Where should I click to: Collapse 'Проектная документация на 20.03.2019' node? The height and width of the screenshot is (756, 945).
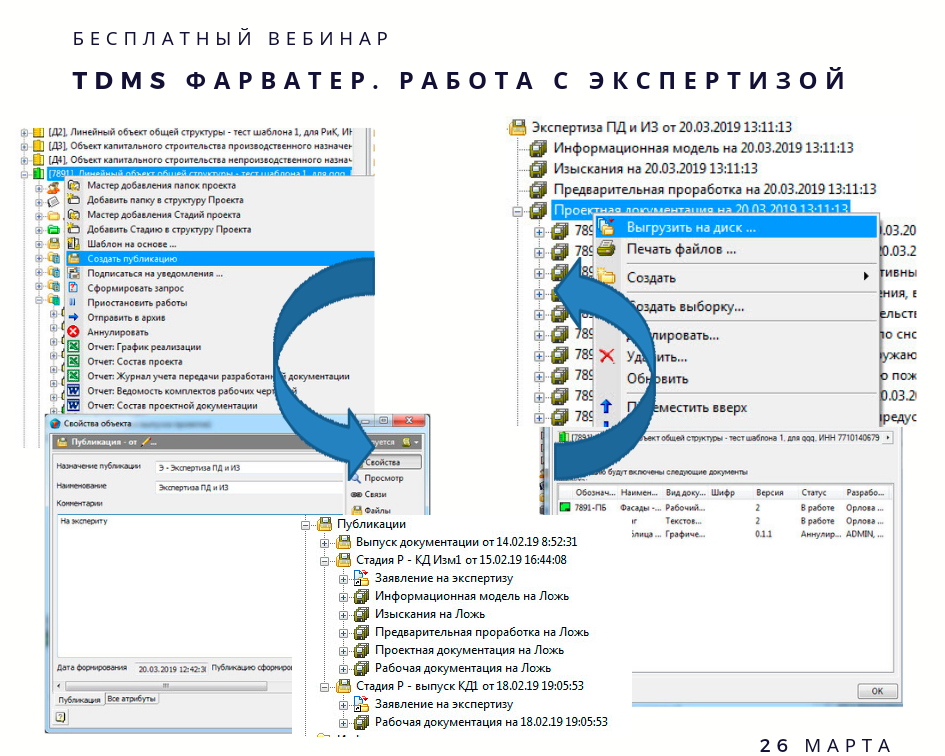click(517, 212)
